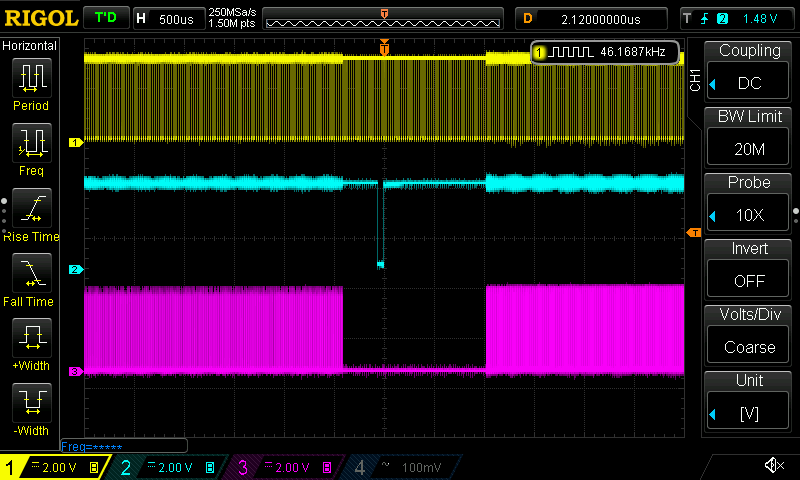This screenshot has height=480, width=800.
Task: Click the rising edge trigger icon
Action: tap(705, 19)
